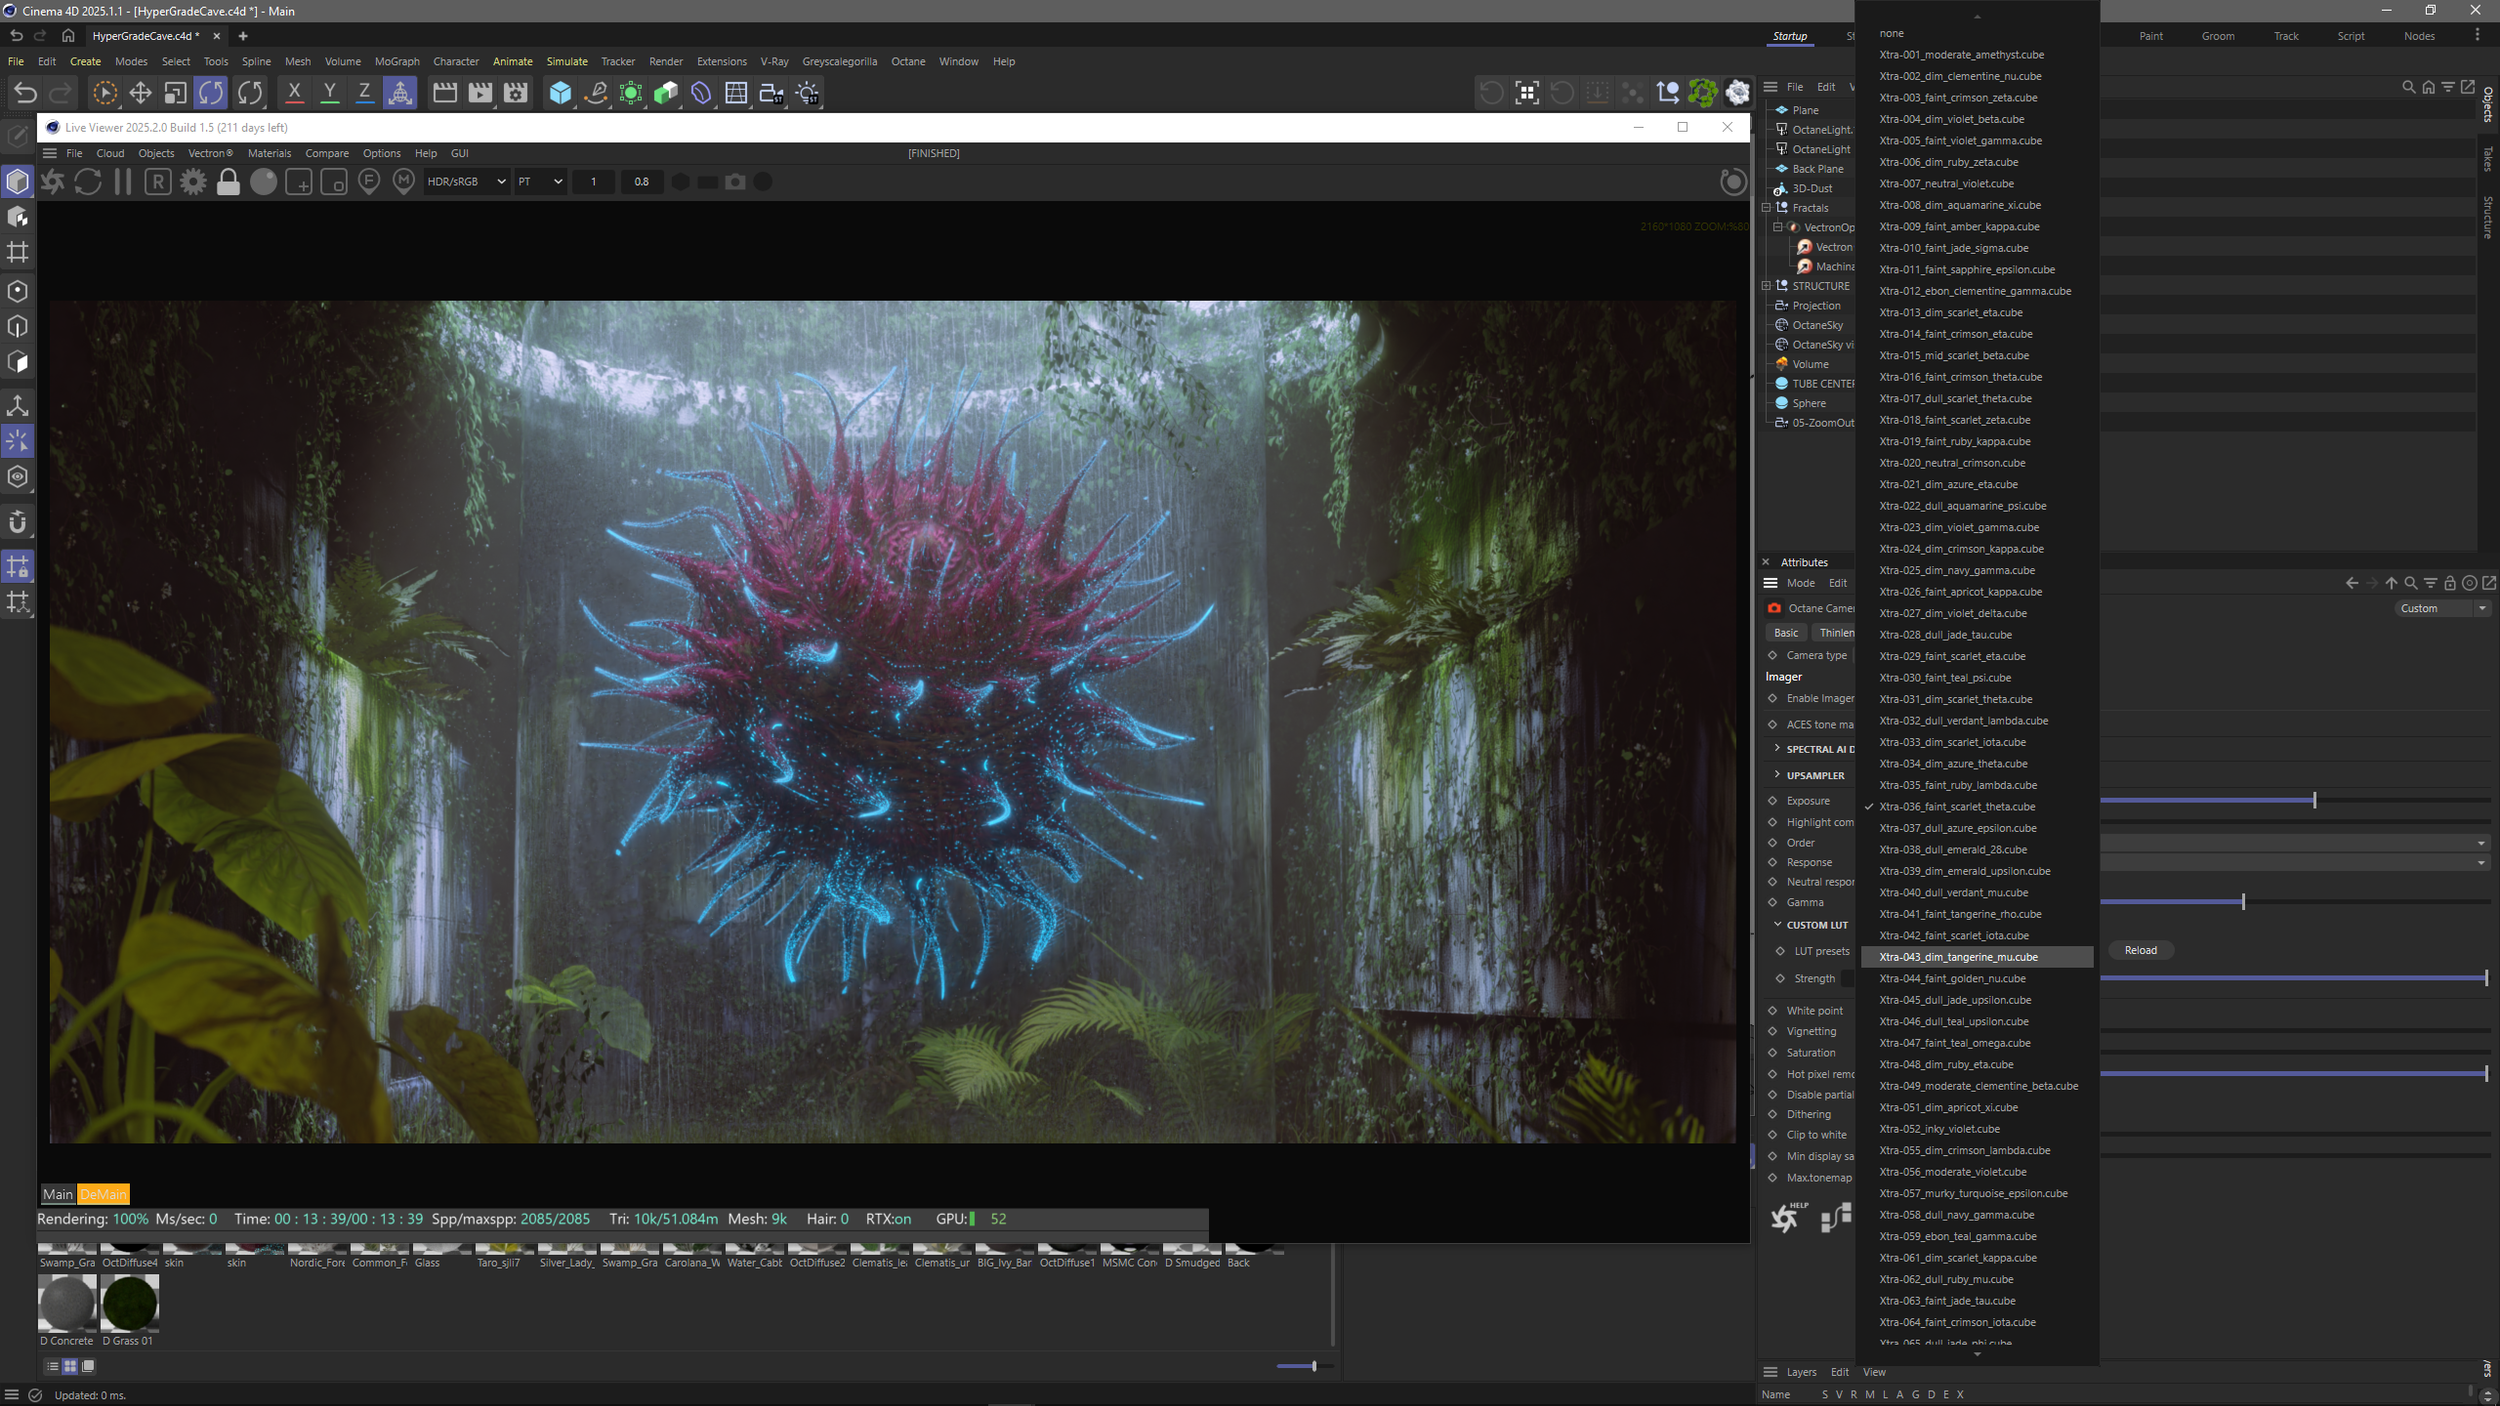Open the Vectron menu in Live Viewer
Viewport: 2500px width, 1406px height.
pyautogui.click(x=209, y=153)
